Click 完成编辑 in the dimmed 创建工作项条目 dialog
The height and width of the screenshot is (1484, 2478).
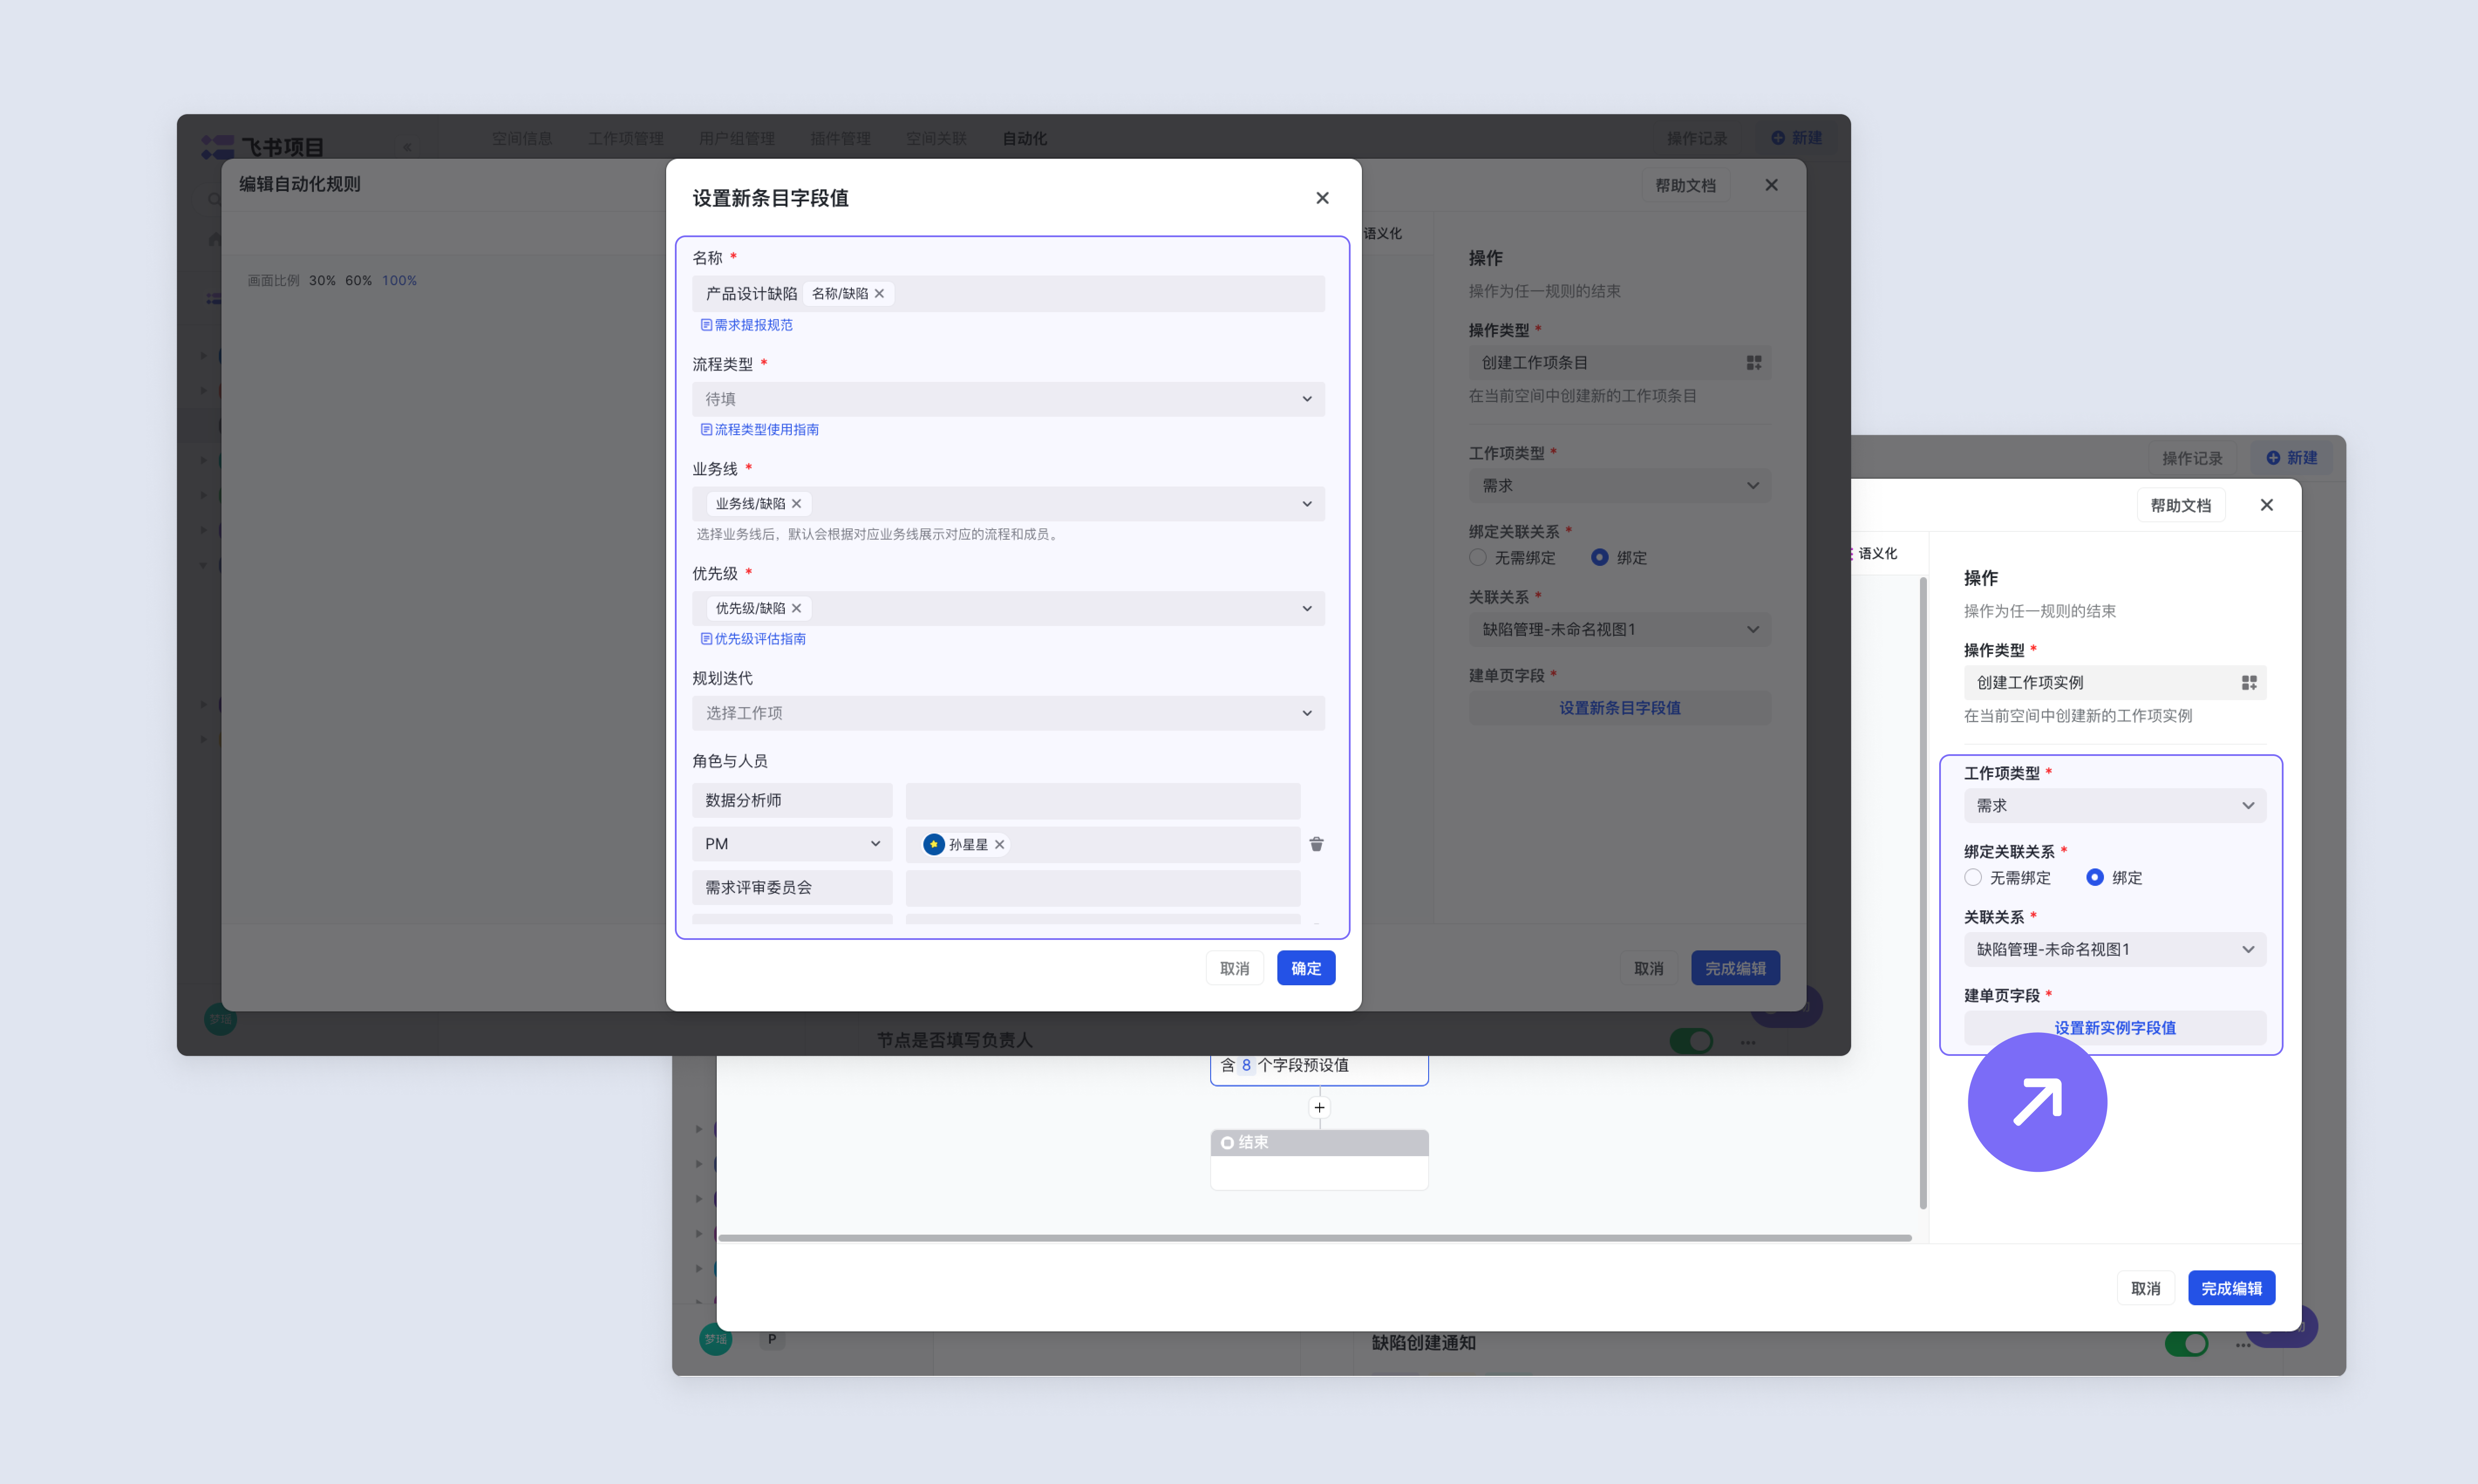(x=1735, y=968)
